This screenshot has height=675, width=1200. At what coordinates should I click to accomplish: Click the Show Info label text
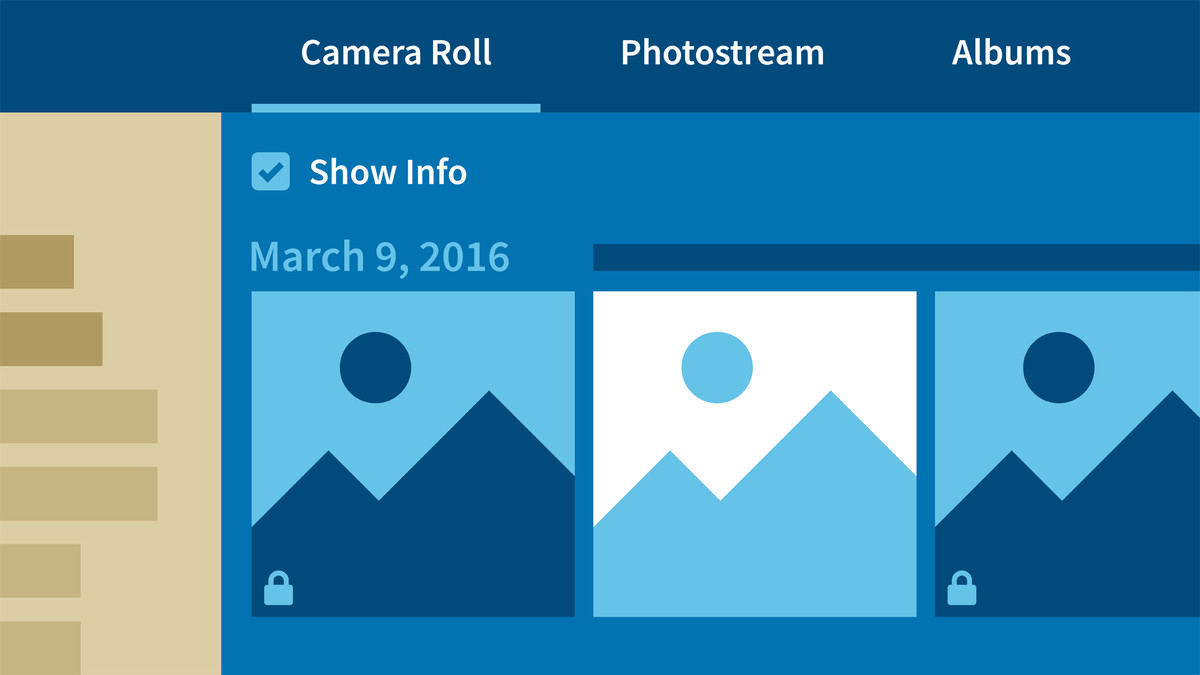point(388,172)
